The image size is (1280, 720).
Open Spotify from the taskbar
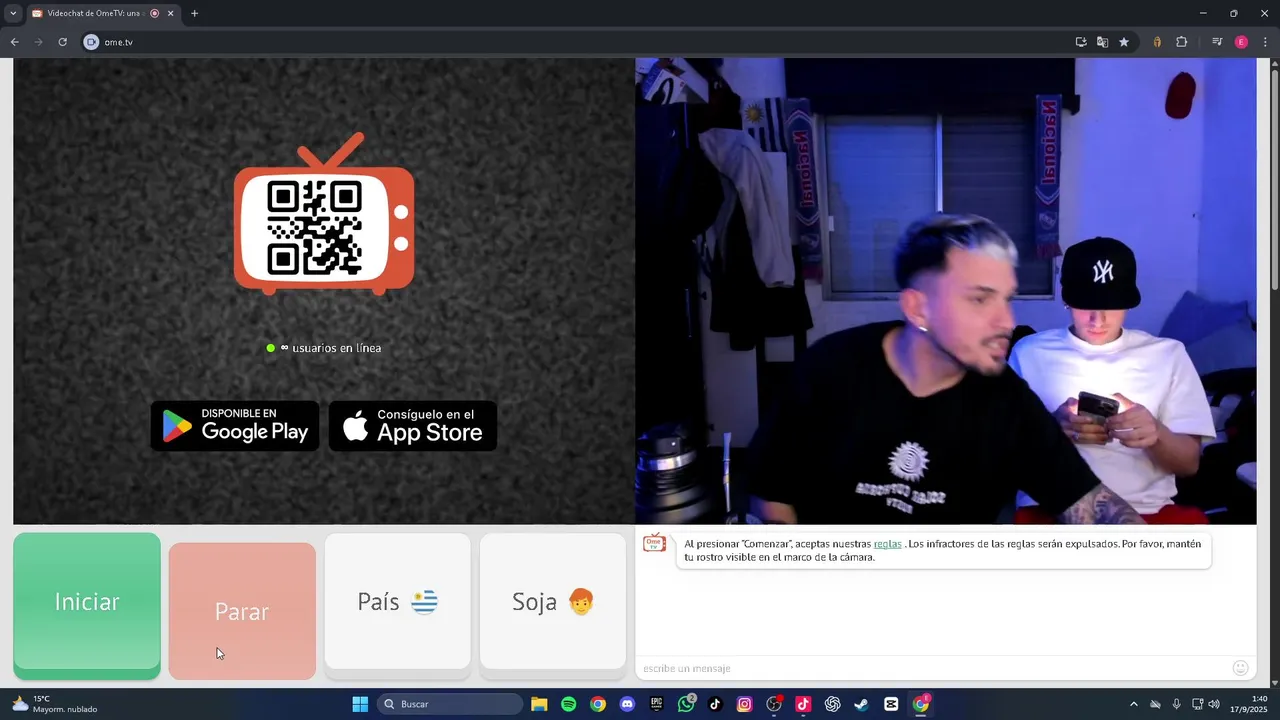tap(569, 704)
